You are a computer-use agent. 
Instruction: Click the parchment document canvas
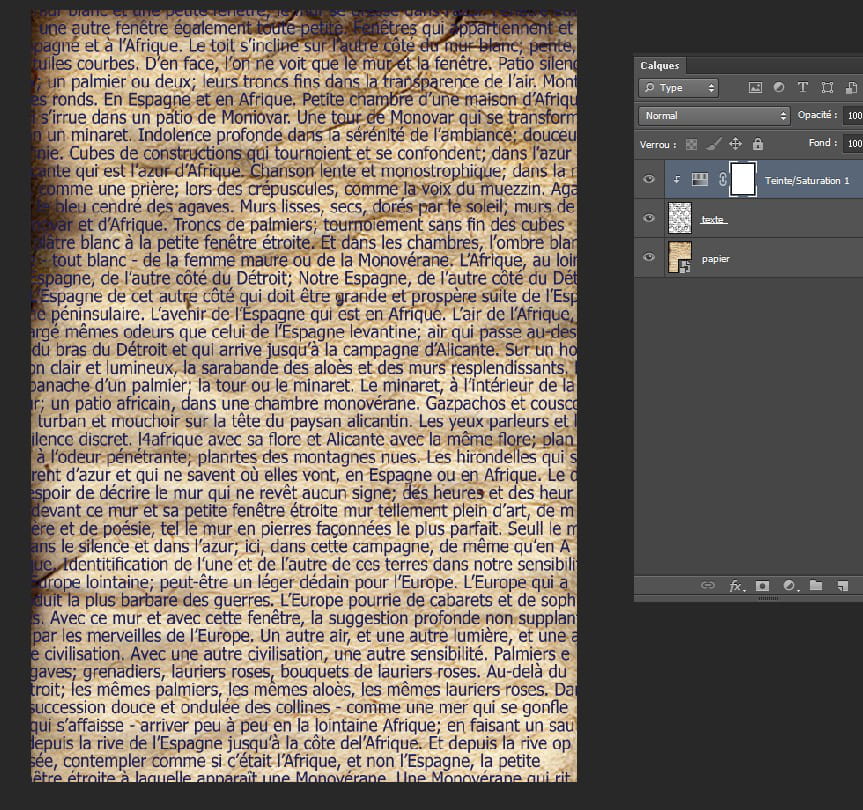point(304,396)
